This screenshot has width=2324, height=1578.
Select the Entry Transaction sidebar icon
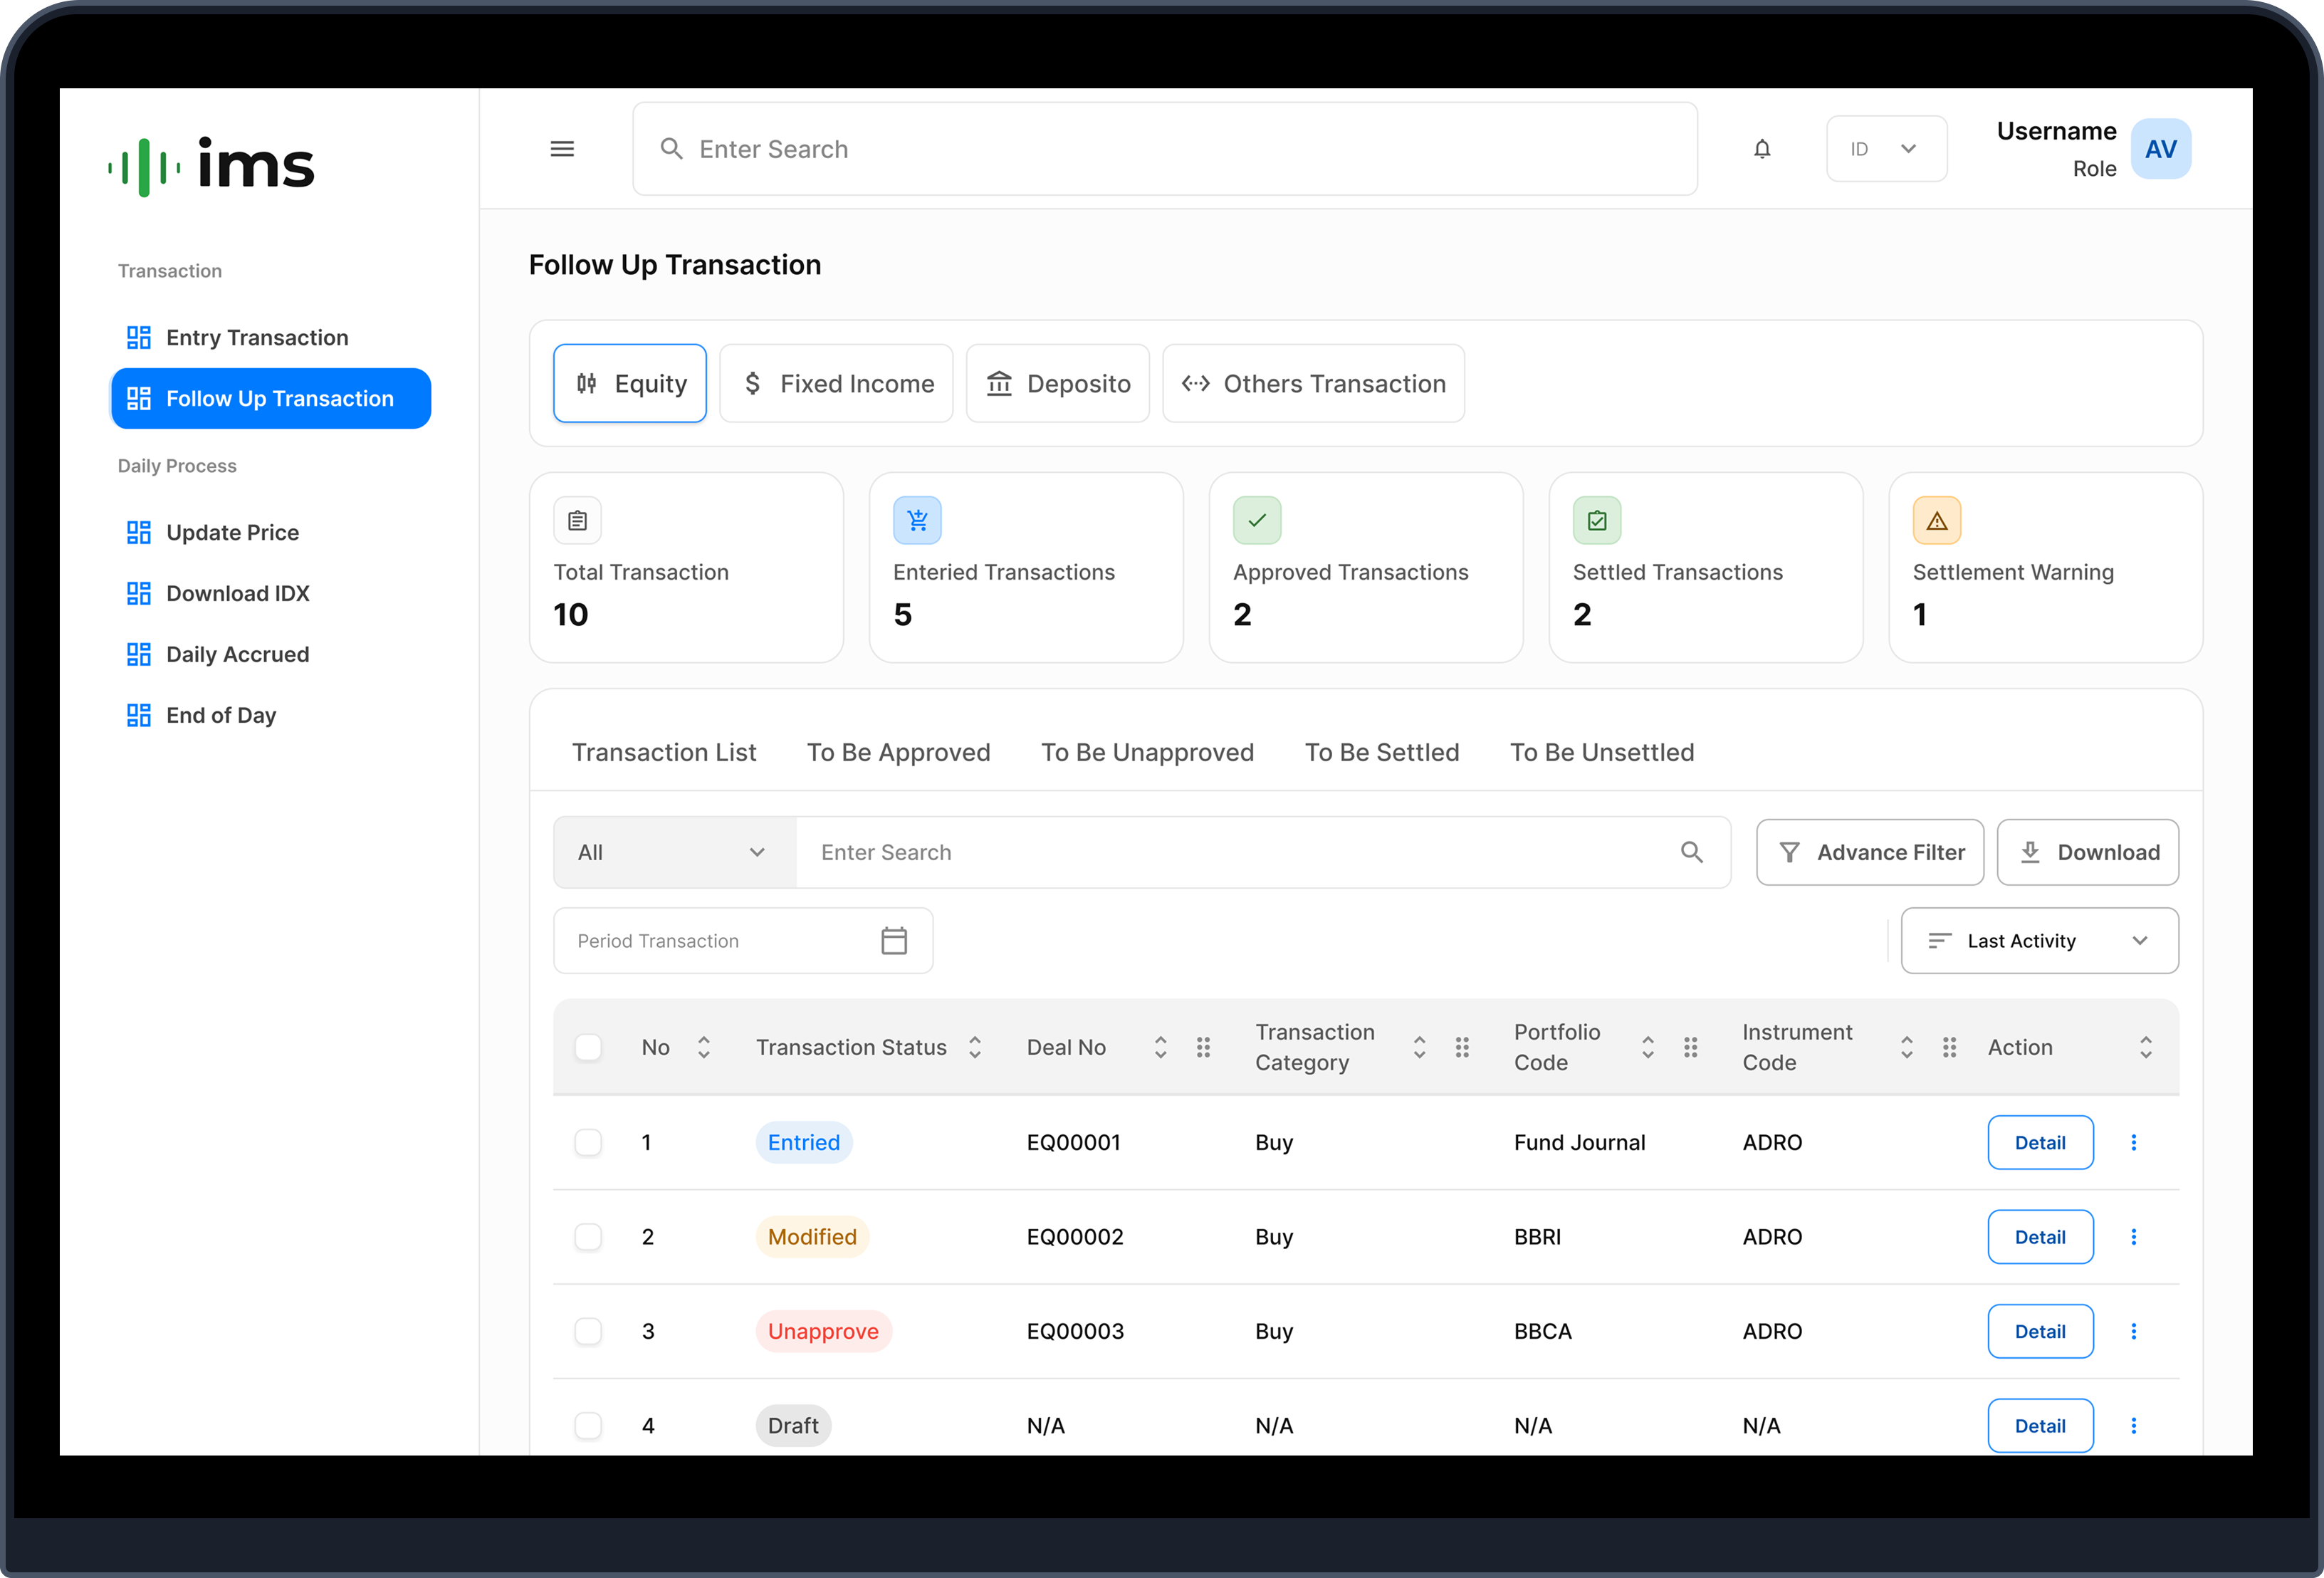pyautogui.click(x=139, y=337)
